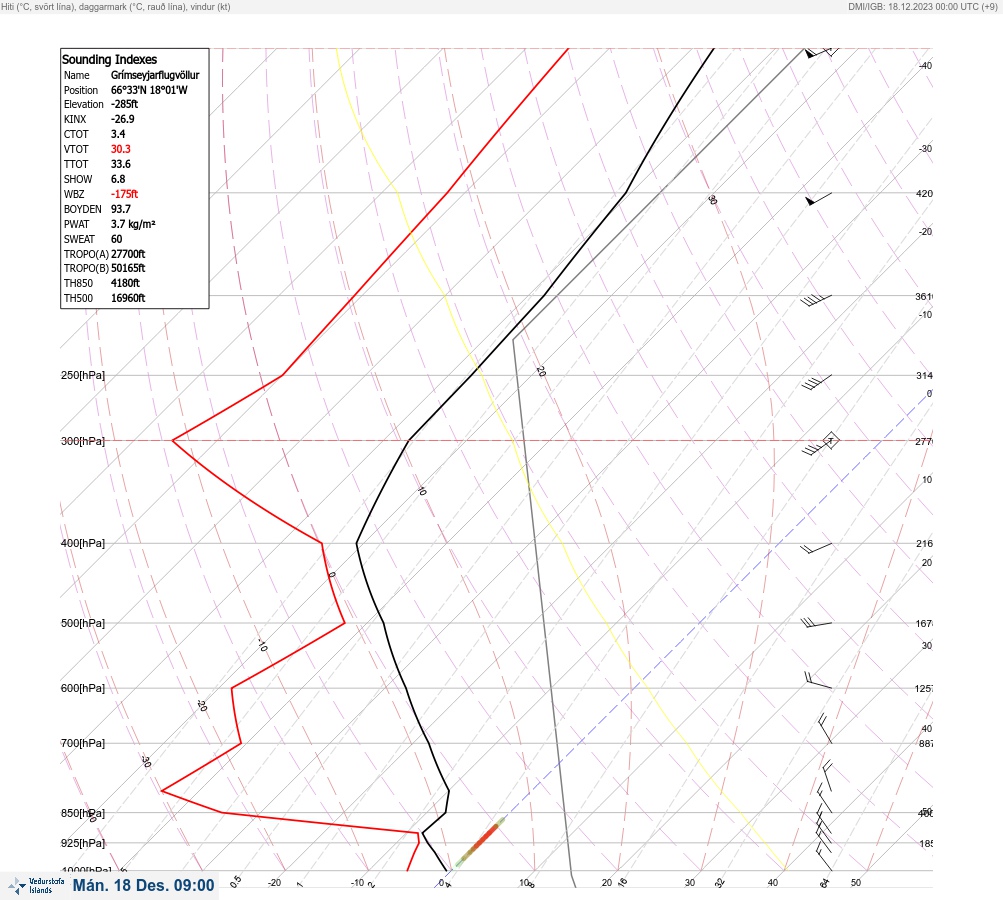Click the Elevation value -285ft

(125, 104)
